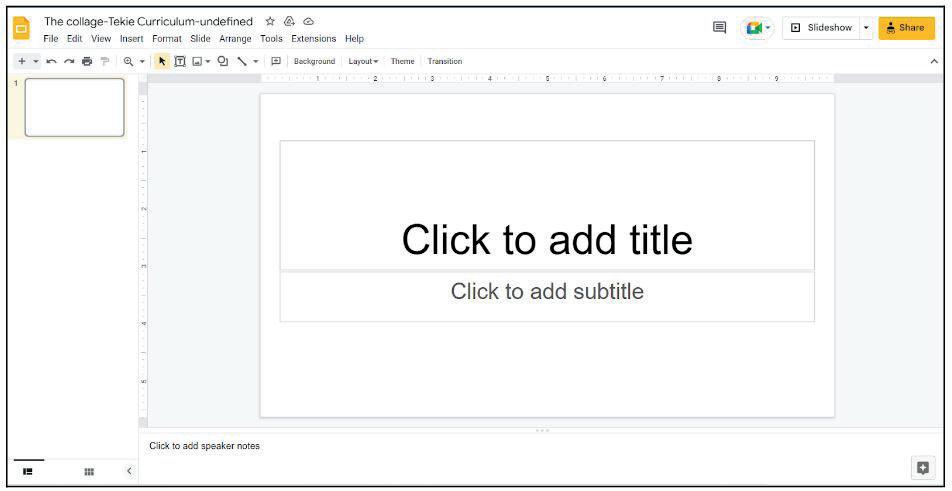Switch to filmstrip view

coord(27,471)
